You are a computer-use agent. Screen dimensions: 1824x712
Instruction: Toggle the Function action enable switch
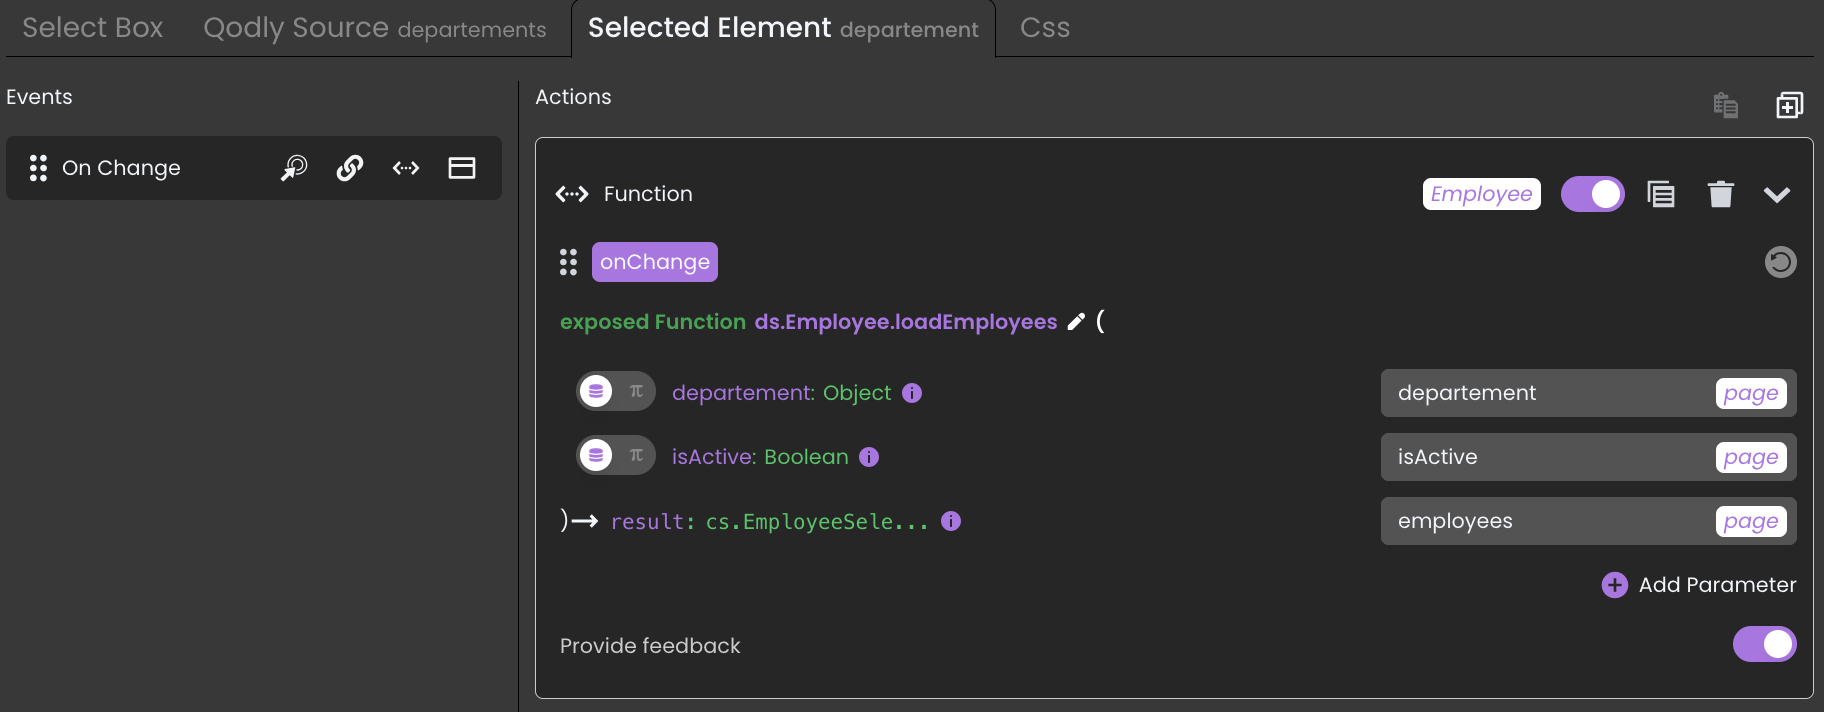(x=1592, y=194)
